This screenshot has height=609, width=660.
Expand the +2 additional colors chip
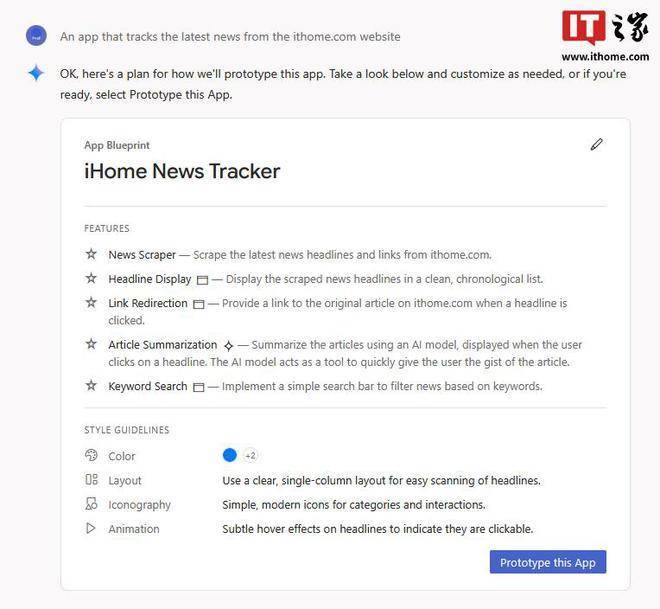pyautogui.click(x=250, y=455)
